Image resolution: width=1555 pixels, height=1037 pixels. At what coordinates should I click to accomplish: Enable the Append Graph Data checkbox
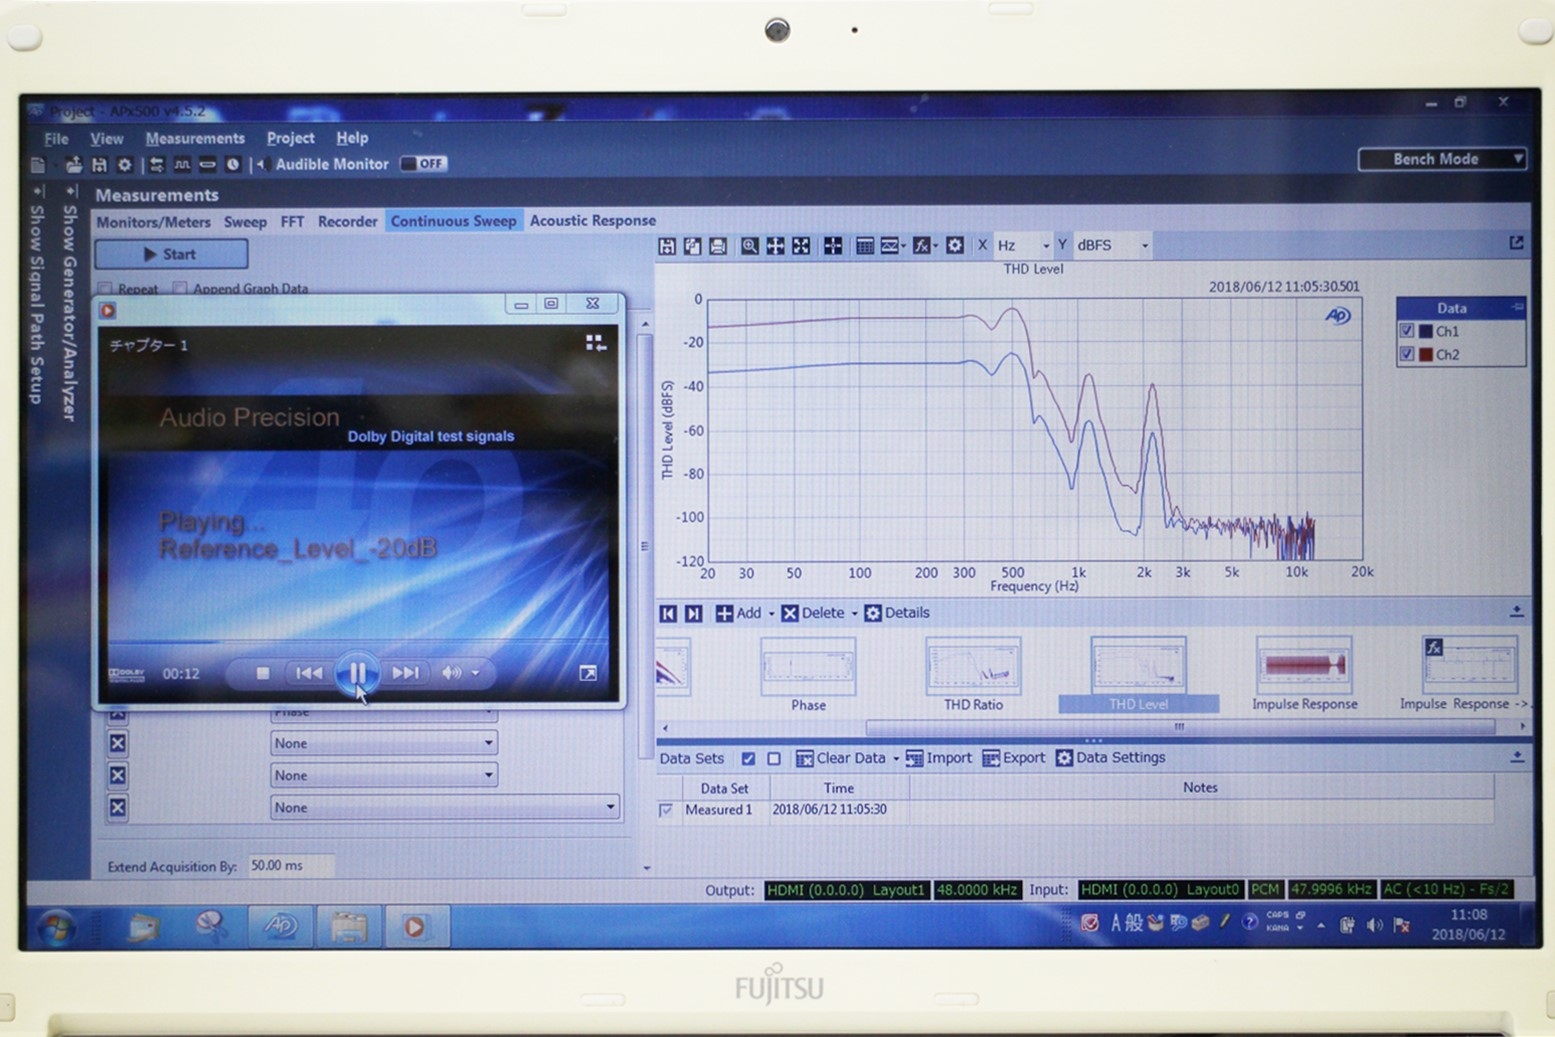coord(180,289)
